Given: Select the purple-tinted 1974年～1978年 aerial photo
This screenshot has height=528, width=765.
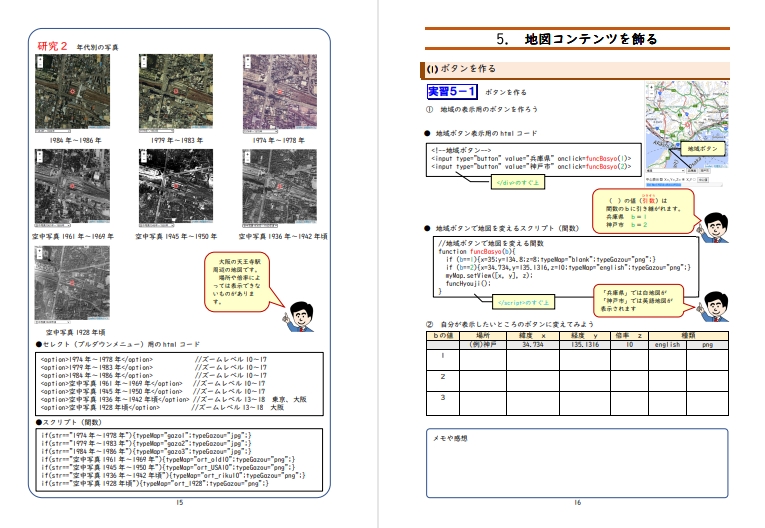Looking at the screenshot, I should tap(280, 93).
